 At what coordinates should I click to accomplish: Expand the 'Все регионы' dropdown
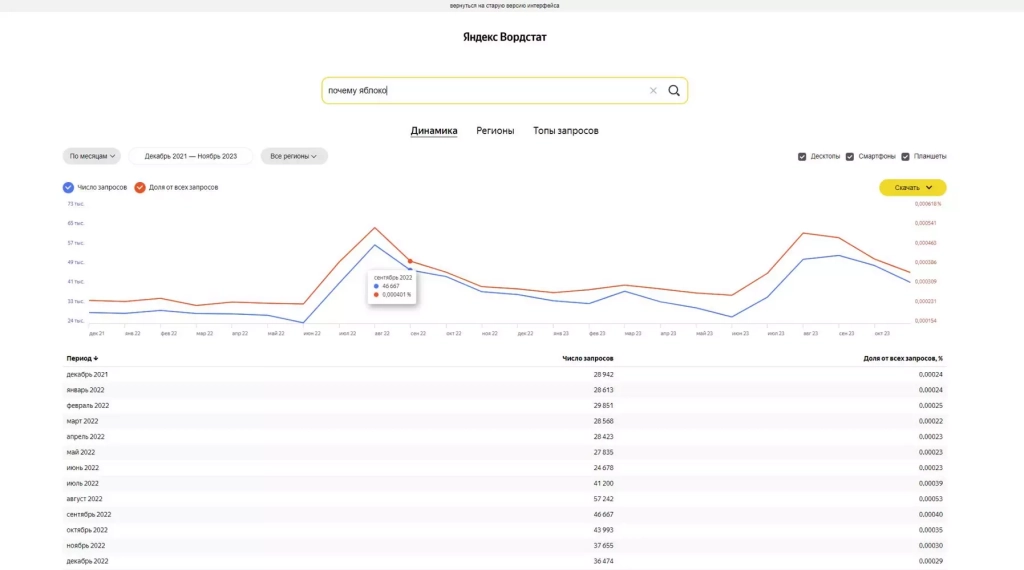pyautogui.click(x=293, y=156)
